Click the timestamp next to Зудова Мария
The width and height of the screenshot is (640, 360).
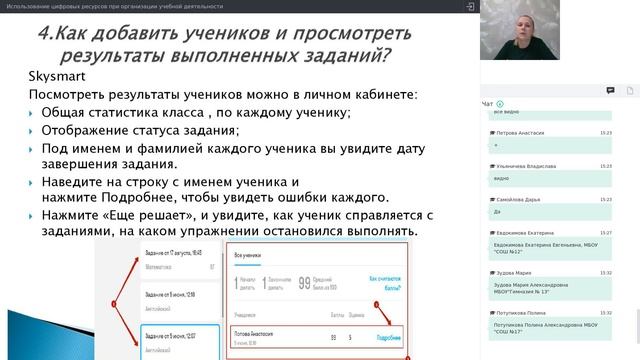[x=606, y=273]
